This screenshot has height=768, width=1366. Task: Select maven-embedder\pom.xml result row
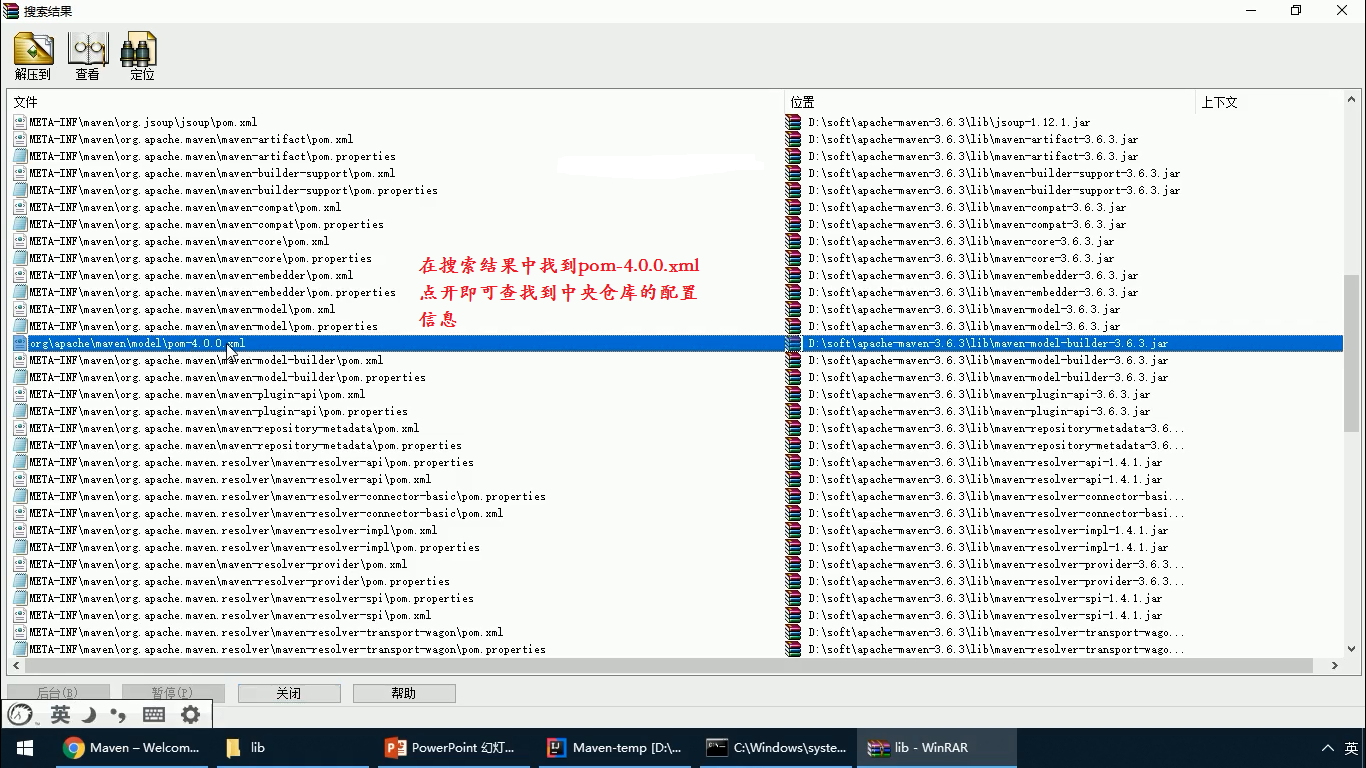676,275
